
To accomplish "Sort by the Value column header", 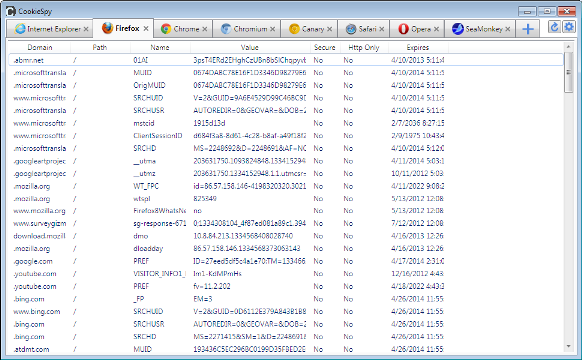I will point(250,48).
